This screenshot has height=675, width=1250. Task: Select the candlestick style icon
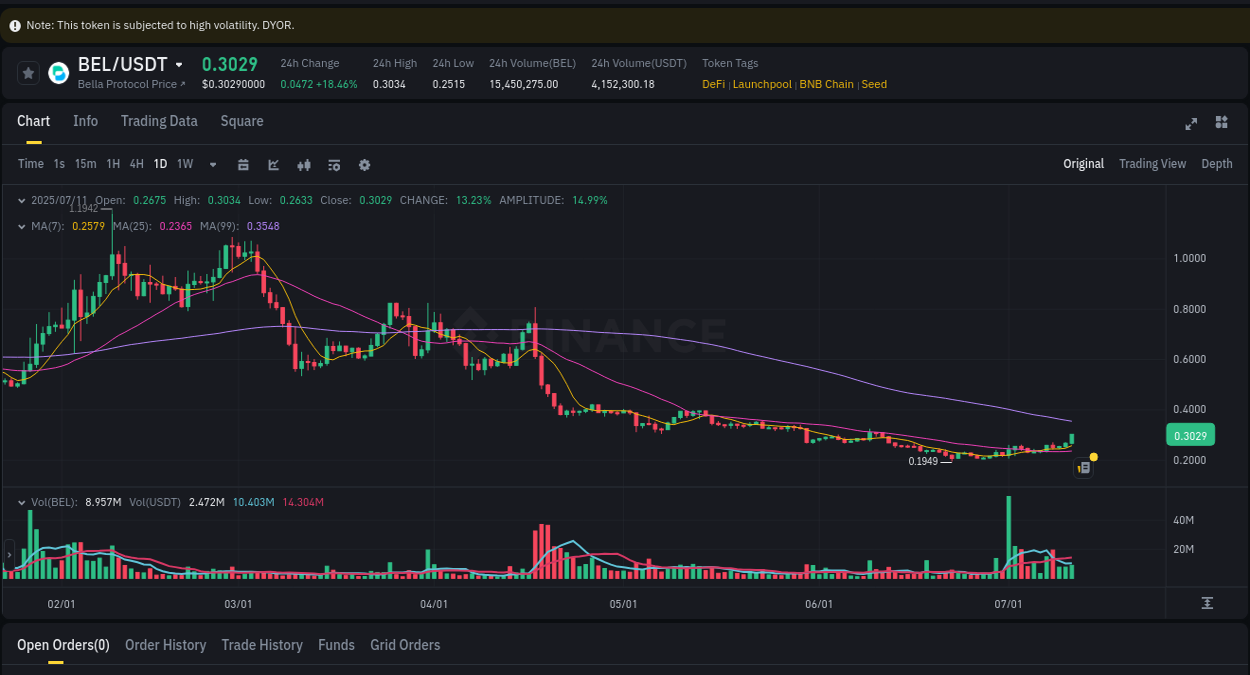304,164
